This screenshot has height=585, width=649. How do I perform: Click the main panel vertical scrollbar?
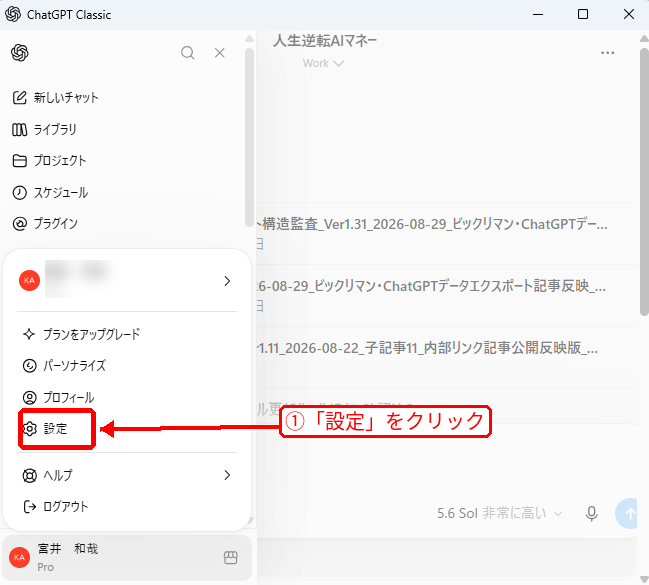coord(644,181)
